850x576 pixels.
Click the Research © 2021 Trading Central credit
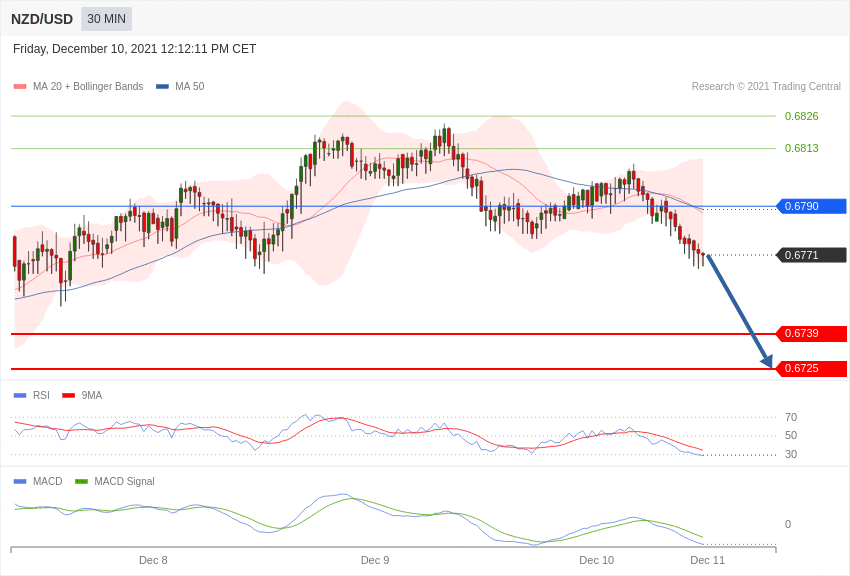766,86
